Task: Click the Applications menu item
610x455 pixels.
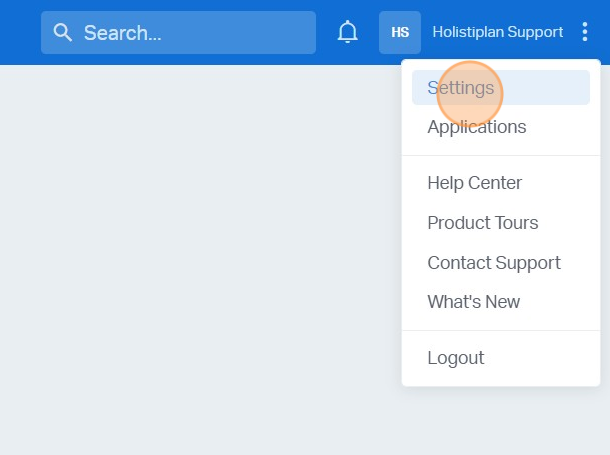Action: tap(476, 127)
